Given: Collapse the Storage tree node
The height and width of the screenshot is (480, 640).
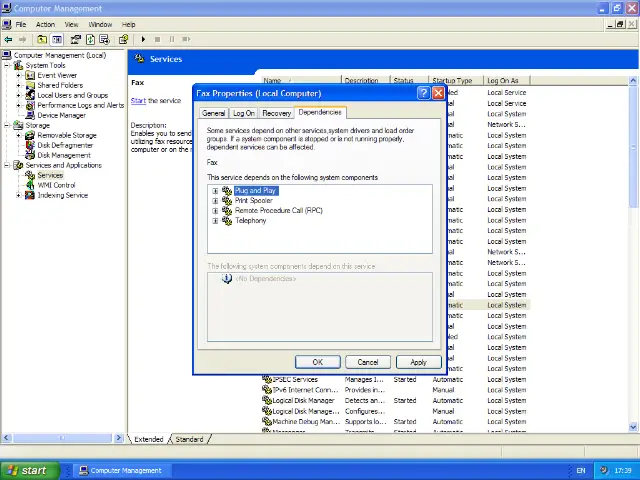Looking at the screenshot, I should pyautogui.click(x=7, y=125).
